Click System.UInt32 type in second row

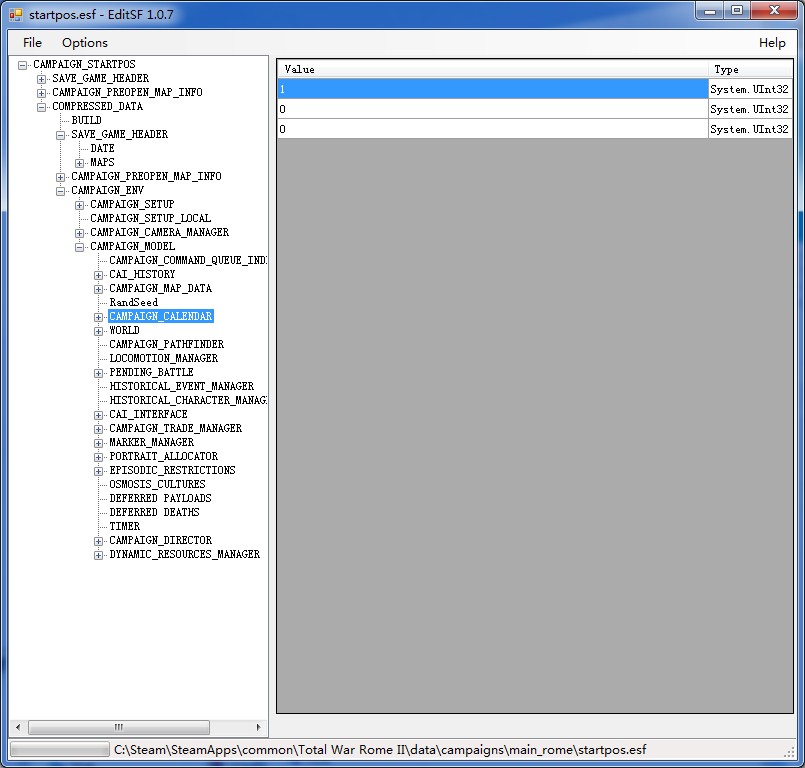(x=750, y=109)
